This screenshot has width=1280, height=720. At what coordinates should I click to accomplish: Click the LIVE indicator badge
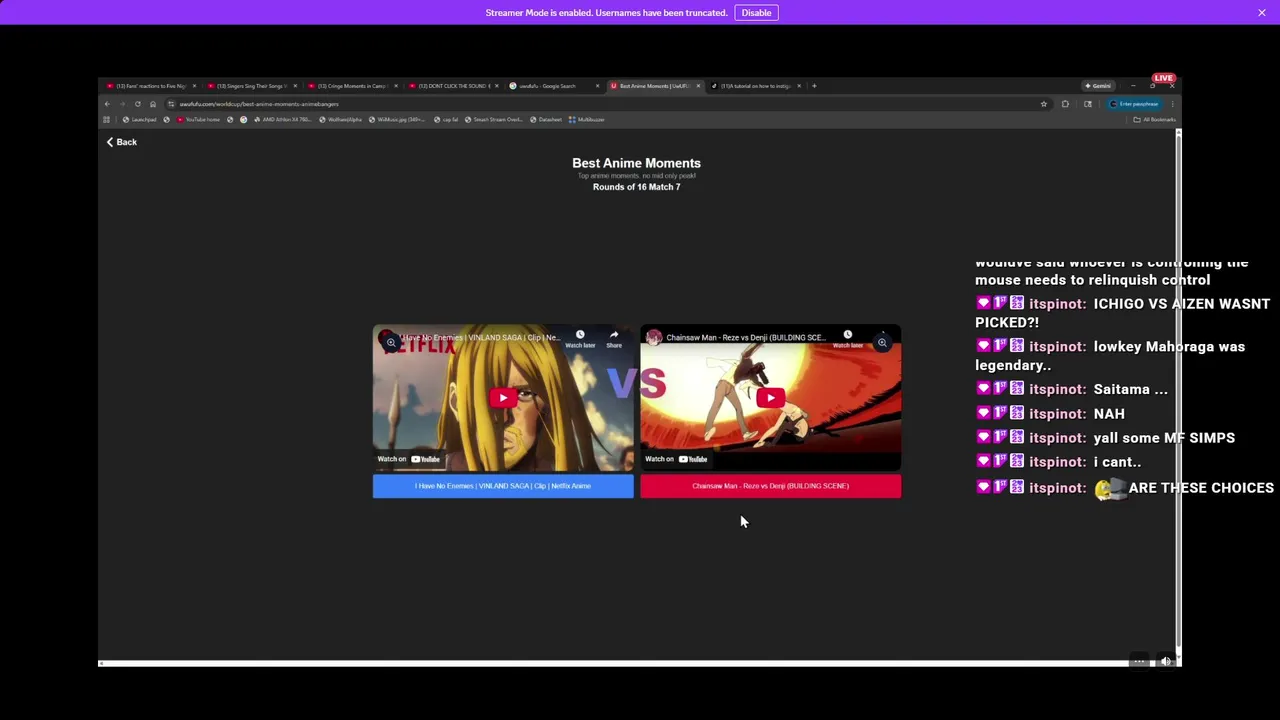click(1163, 78)
